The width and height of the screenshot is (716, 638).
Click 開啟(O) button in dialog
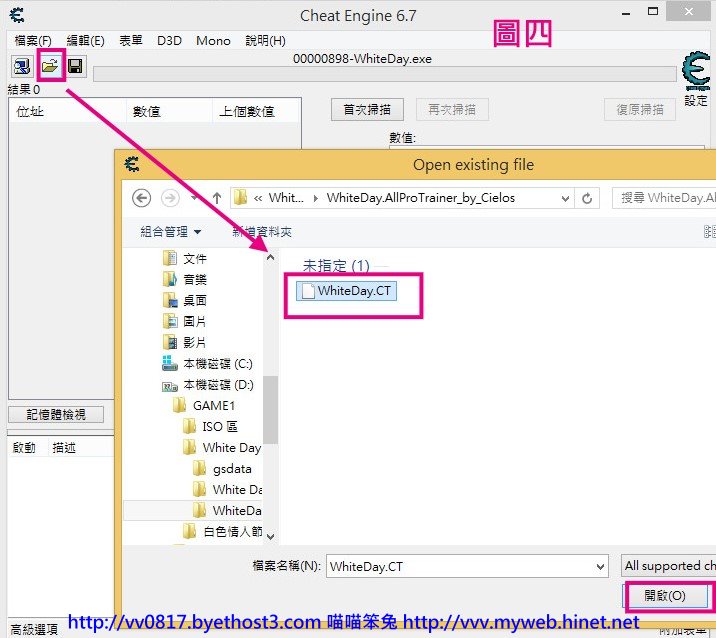[x=665, y=596]
